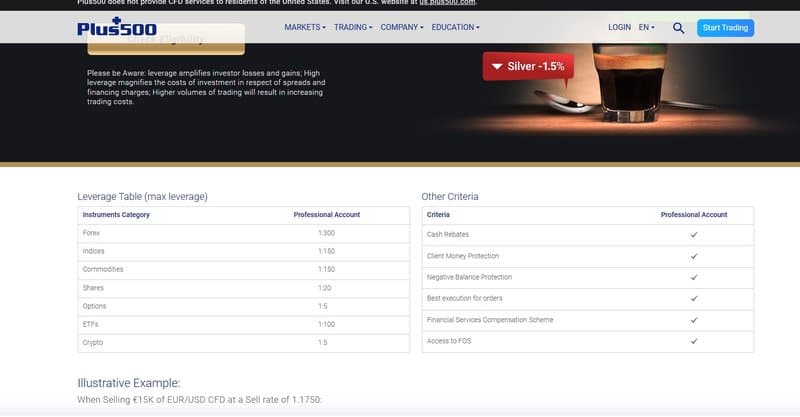
Task: Open the search magnifier icon
Action: [x=679, y=28]
